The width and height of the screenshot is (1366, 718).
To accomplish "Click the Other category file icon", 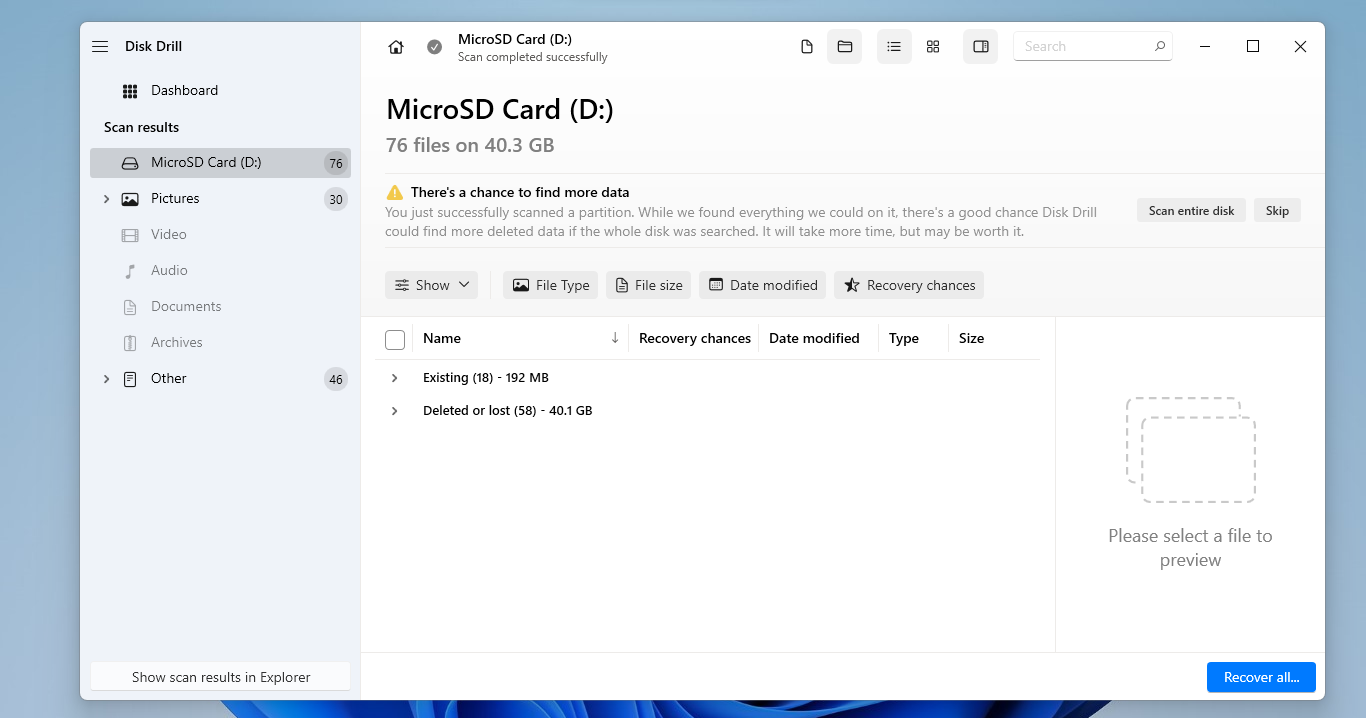I will point(130,379).
